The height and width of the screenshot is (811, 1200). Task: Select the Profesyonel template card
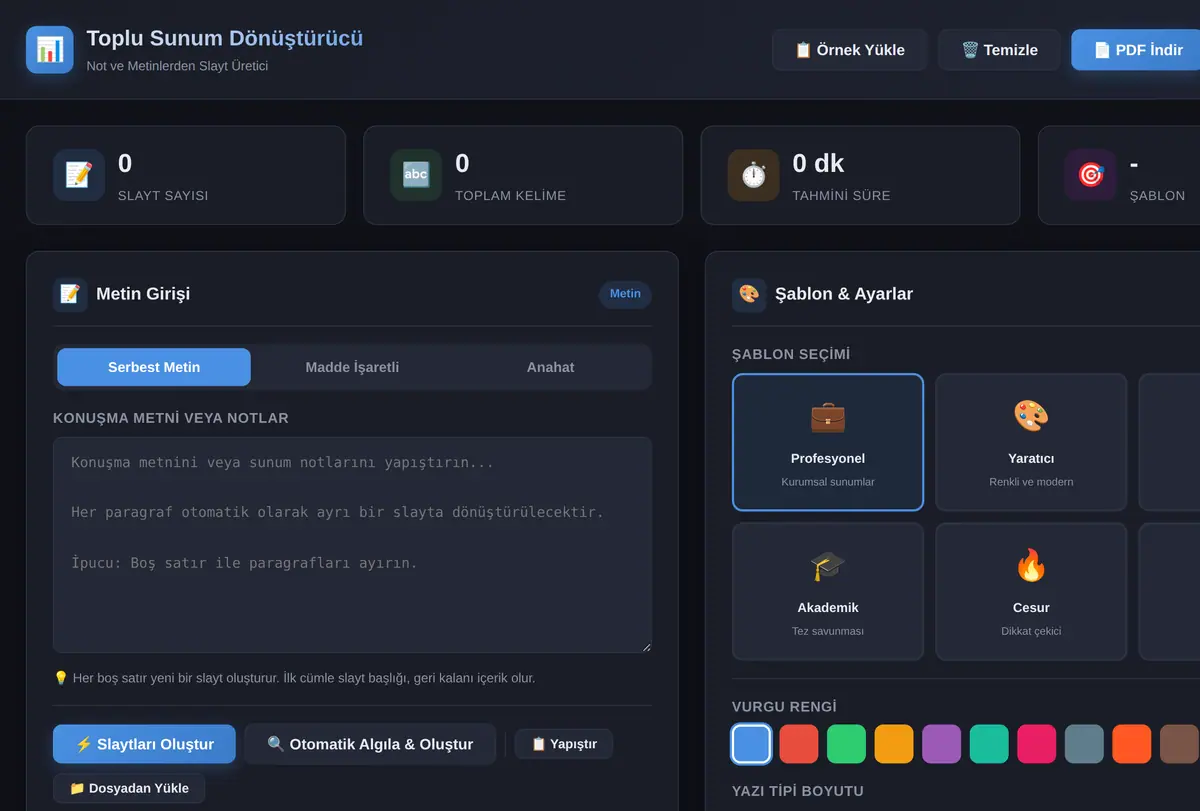[828, 442]
